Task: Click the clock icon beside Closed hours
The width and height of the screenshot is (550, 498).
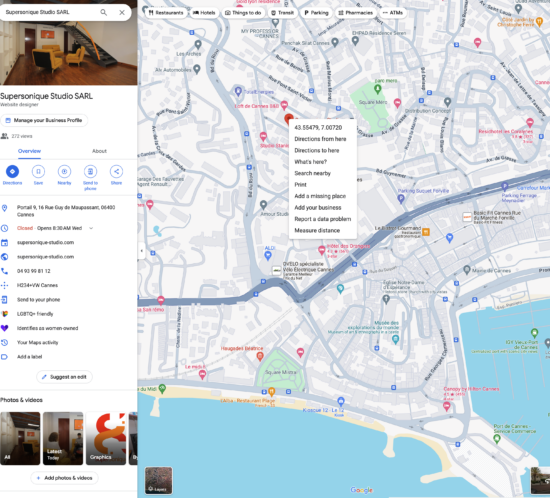Action: (5, 228)
